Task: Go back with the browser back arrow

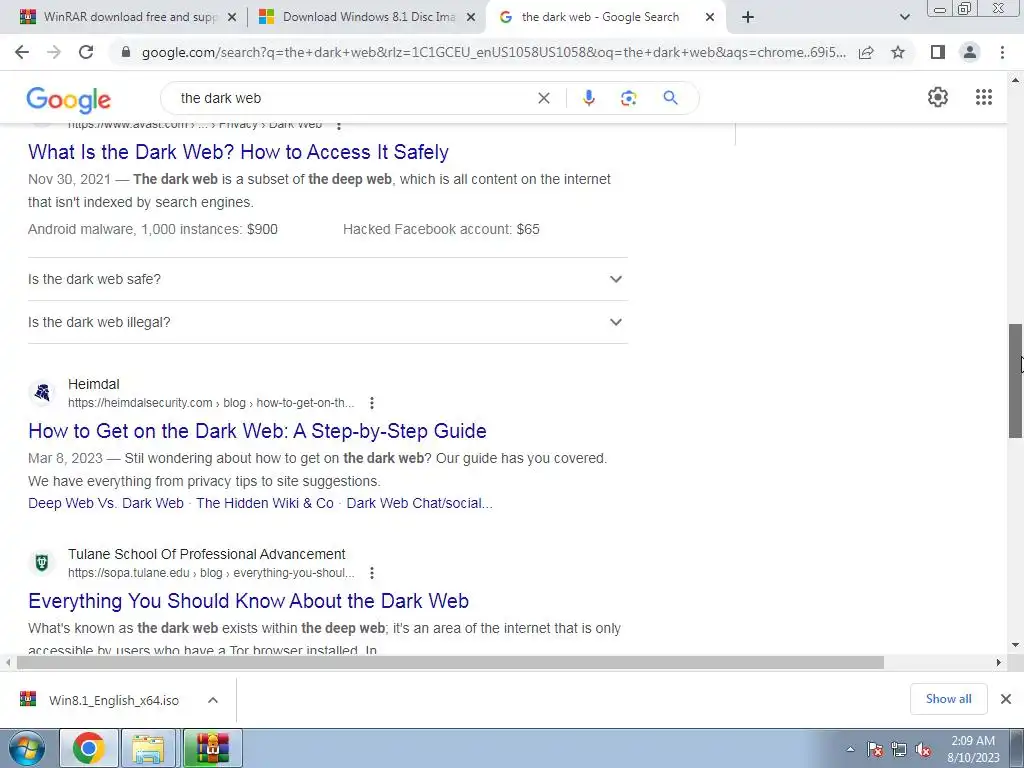Action: tap(22, 52)
